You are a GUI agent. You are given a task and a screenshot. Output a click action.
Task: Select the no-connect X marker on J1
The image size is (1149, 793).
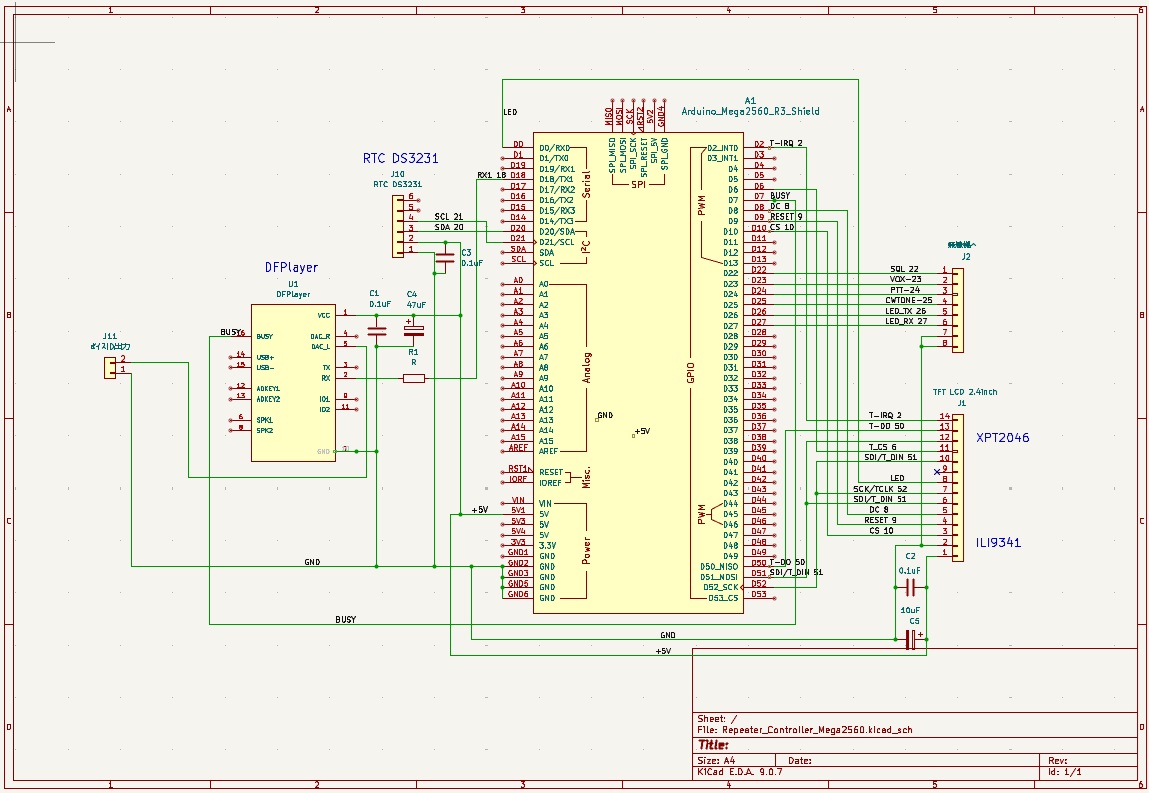pos(937,471)
